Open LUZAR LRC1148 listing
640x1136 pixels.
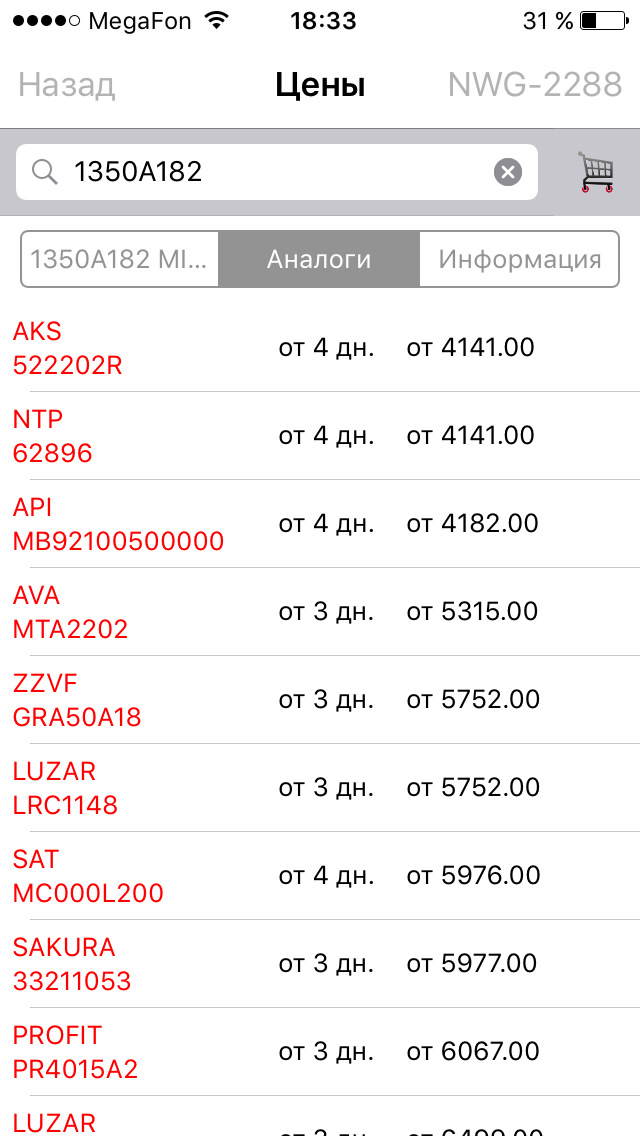(x=320, y=788)
